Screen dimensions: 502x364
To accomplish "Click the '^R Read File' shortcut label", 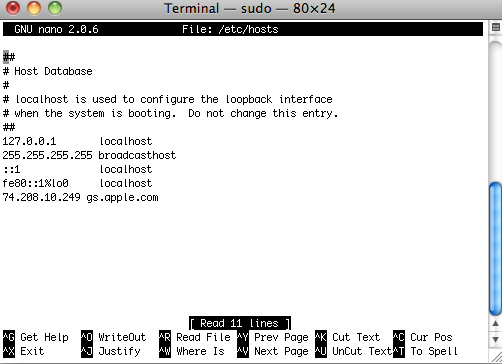I will 195,337.
